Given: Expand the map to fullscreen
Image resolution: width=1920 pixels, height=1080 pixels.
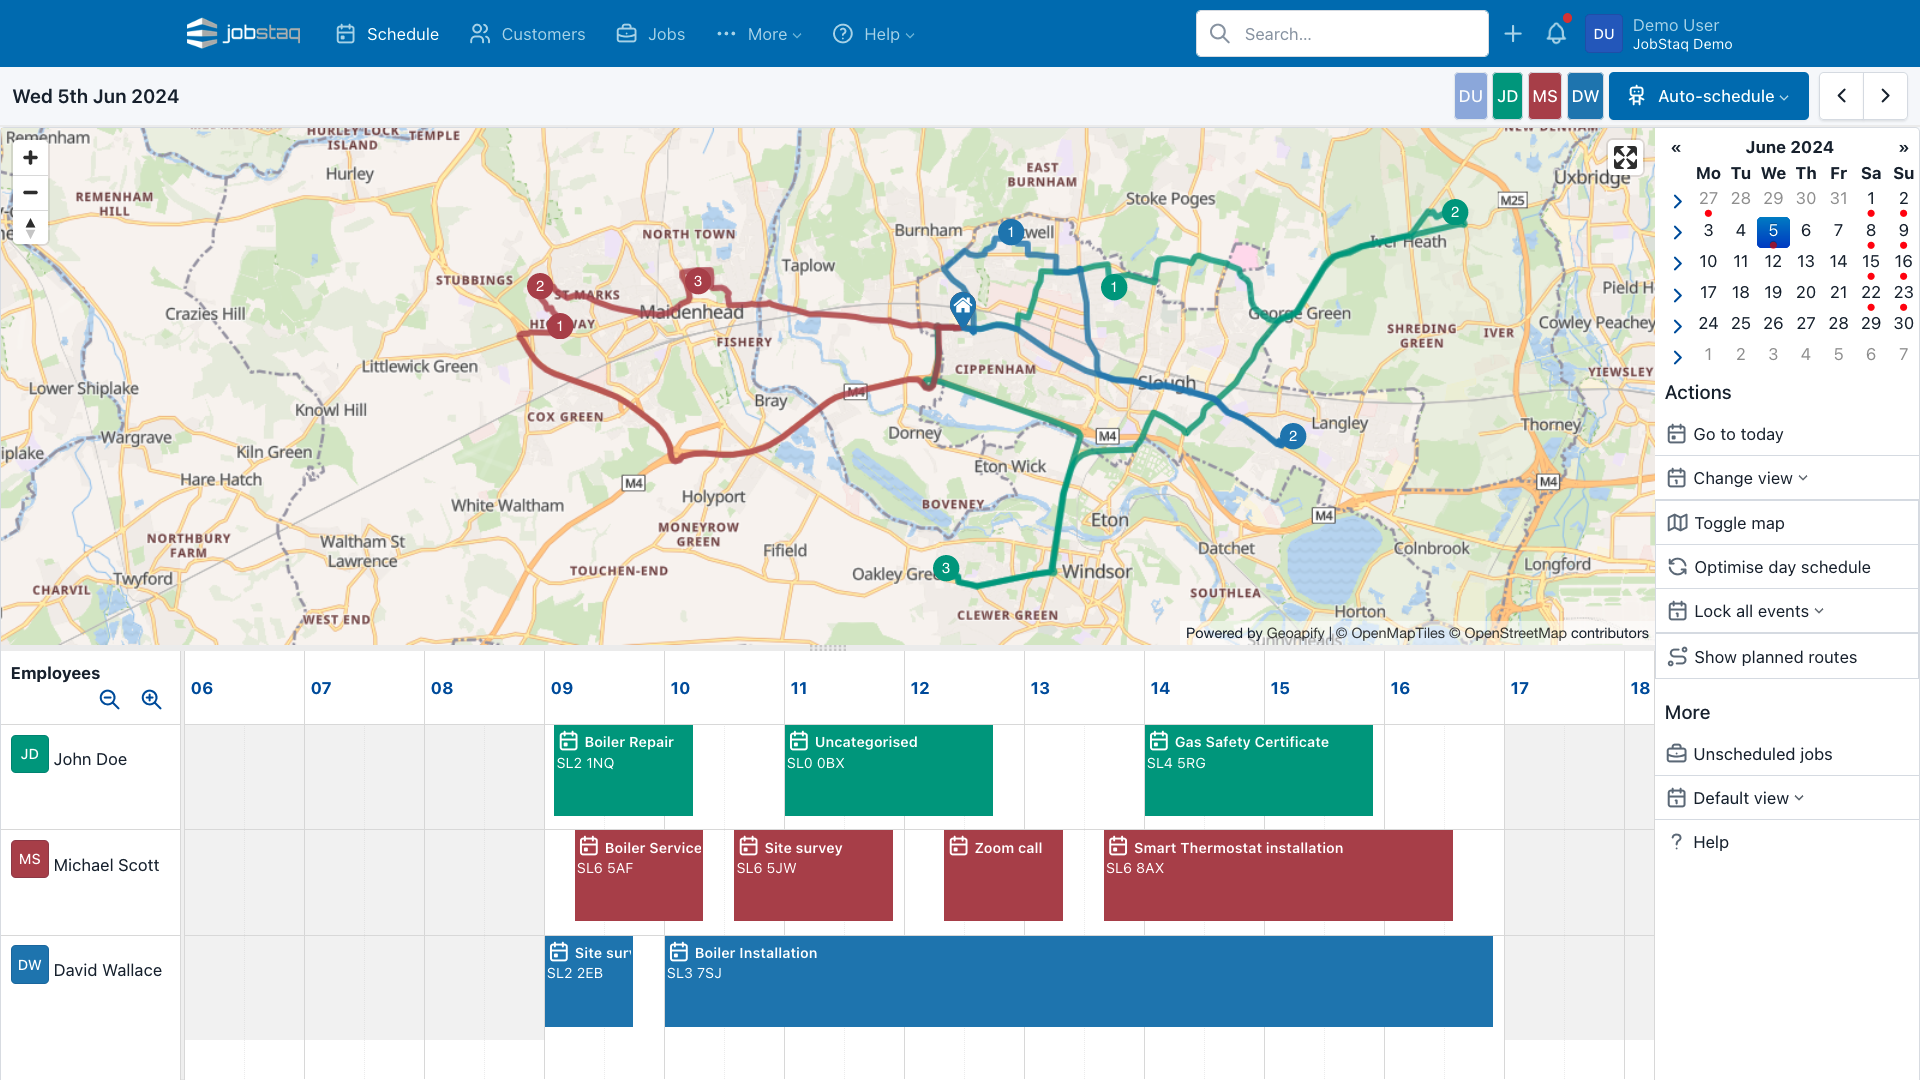Looking at the screenshot, I should pyautogui.click(x=1626, y=157).
